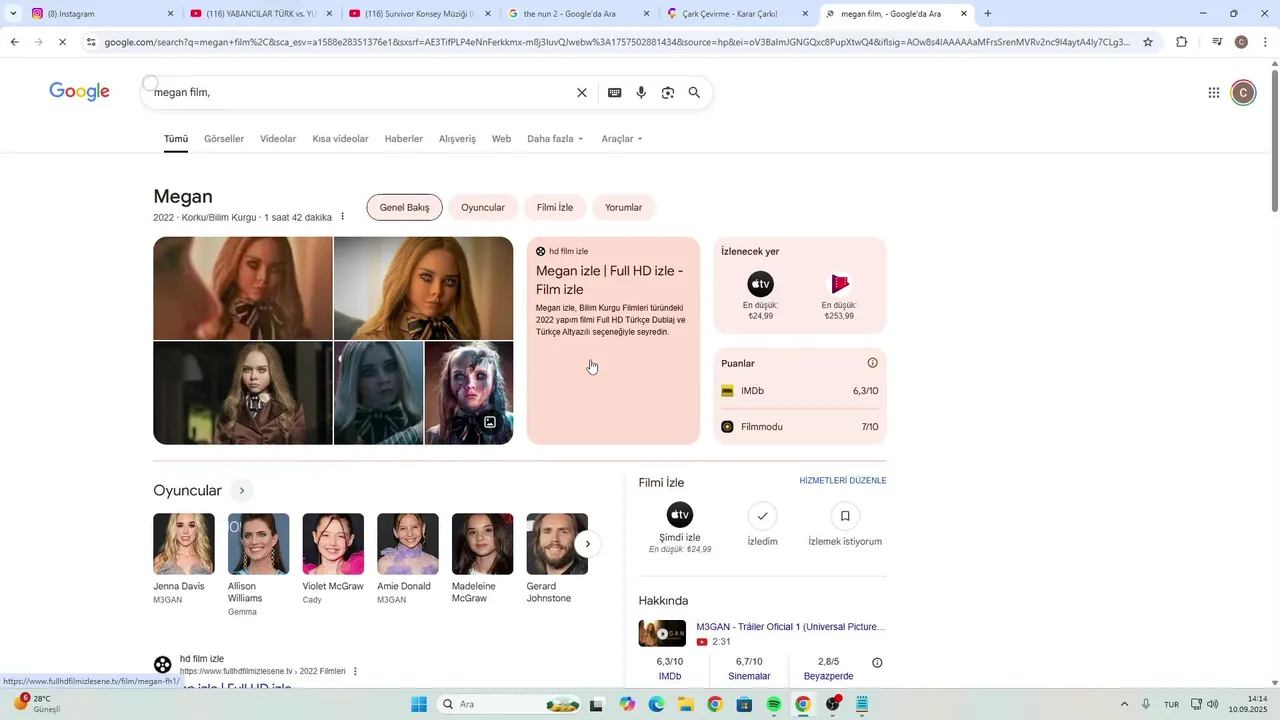
Task: Clear the search box with X icon
Action: coord(582,93)
